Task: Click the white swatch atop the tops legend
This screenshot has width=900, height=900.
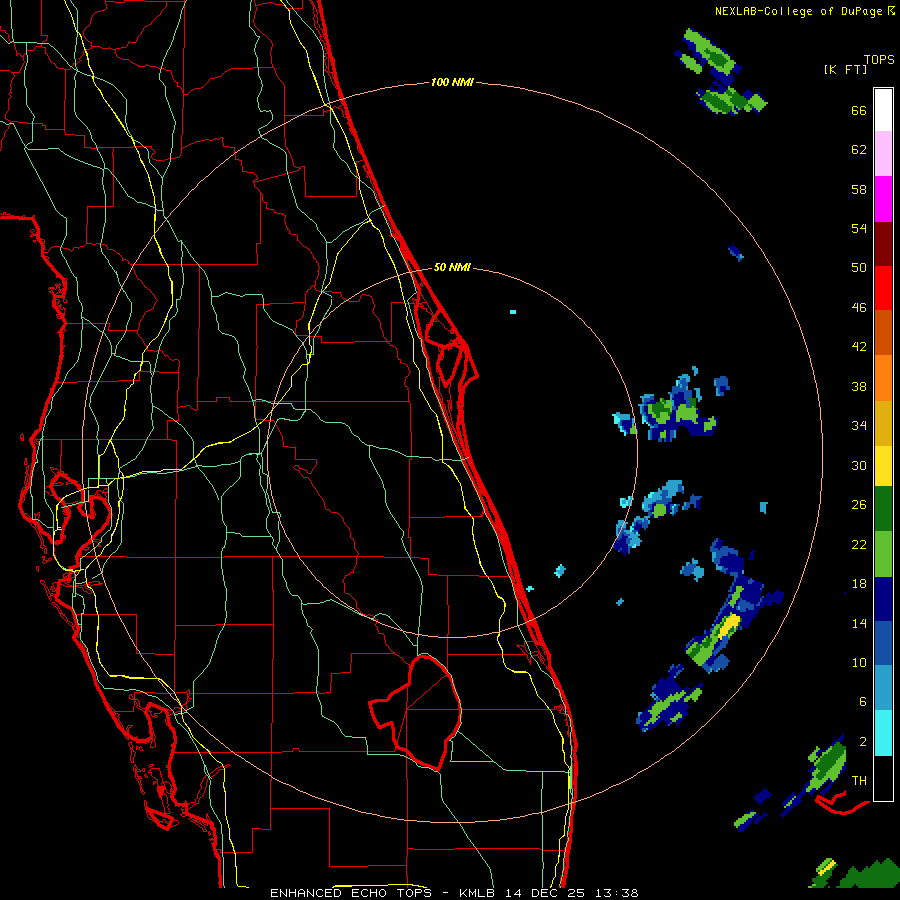Action: click(883, 110)
